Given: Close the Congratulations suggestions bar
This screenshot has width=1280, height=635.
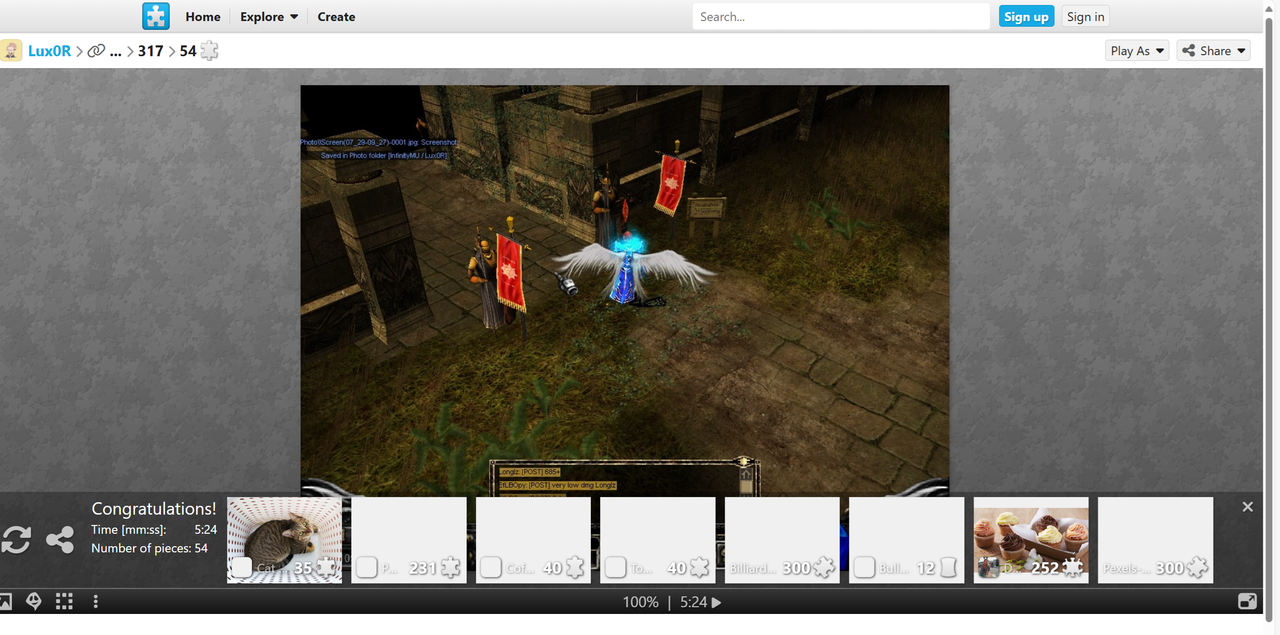Looking at the screenshot, I should (1247, 507).
